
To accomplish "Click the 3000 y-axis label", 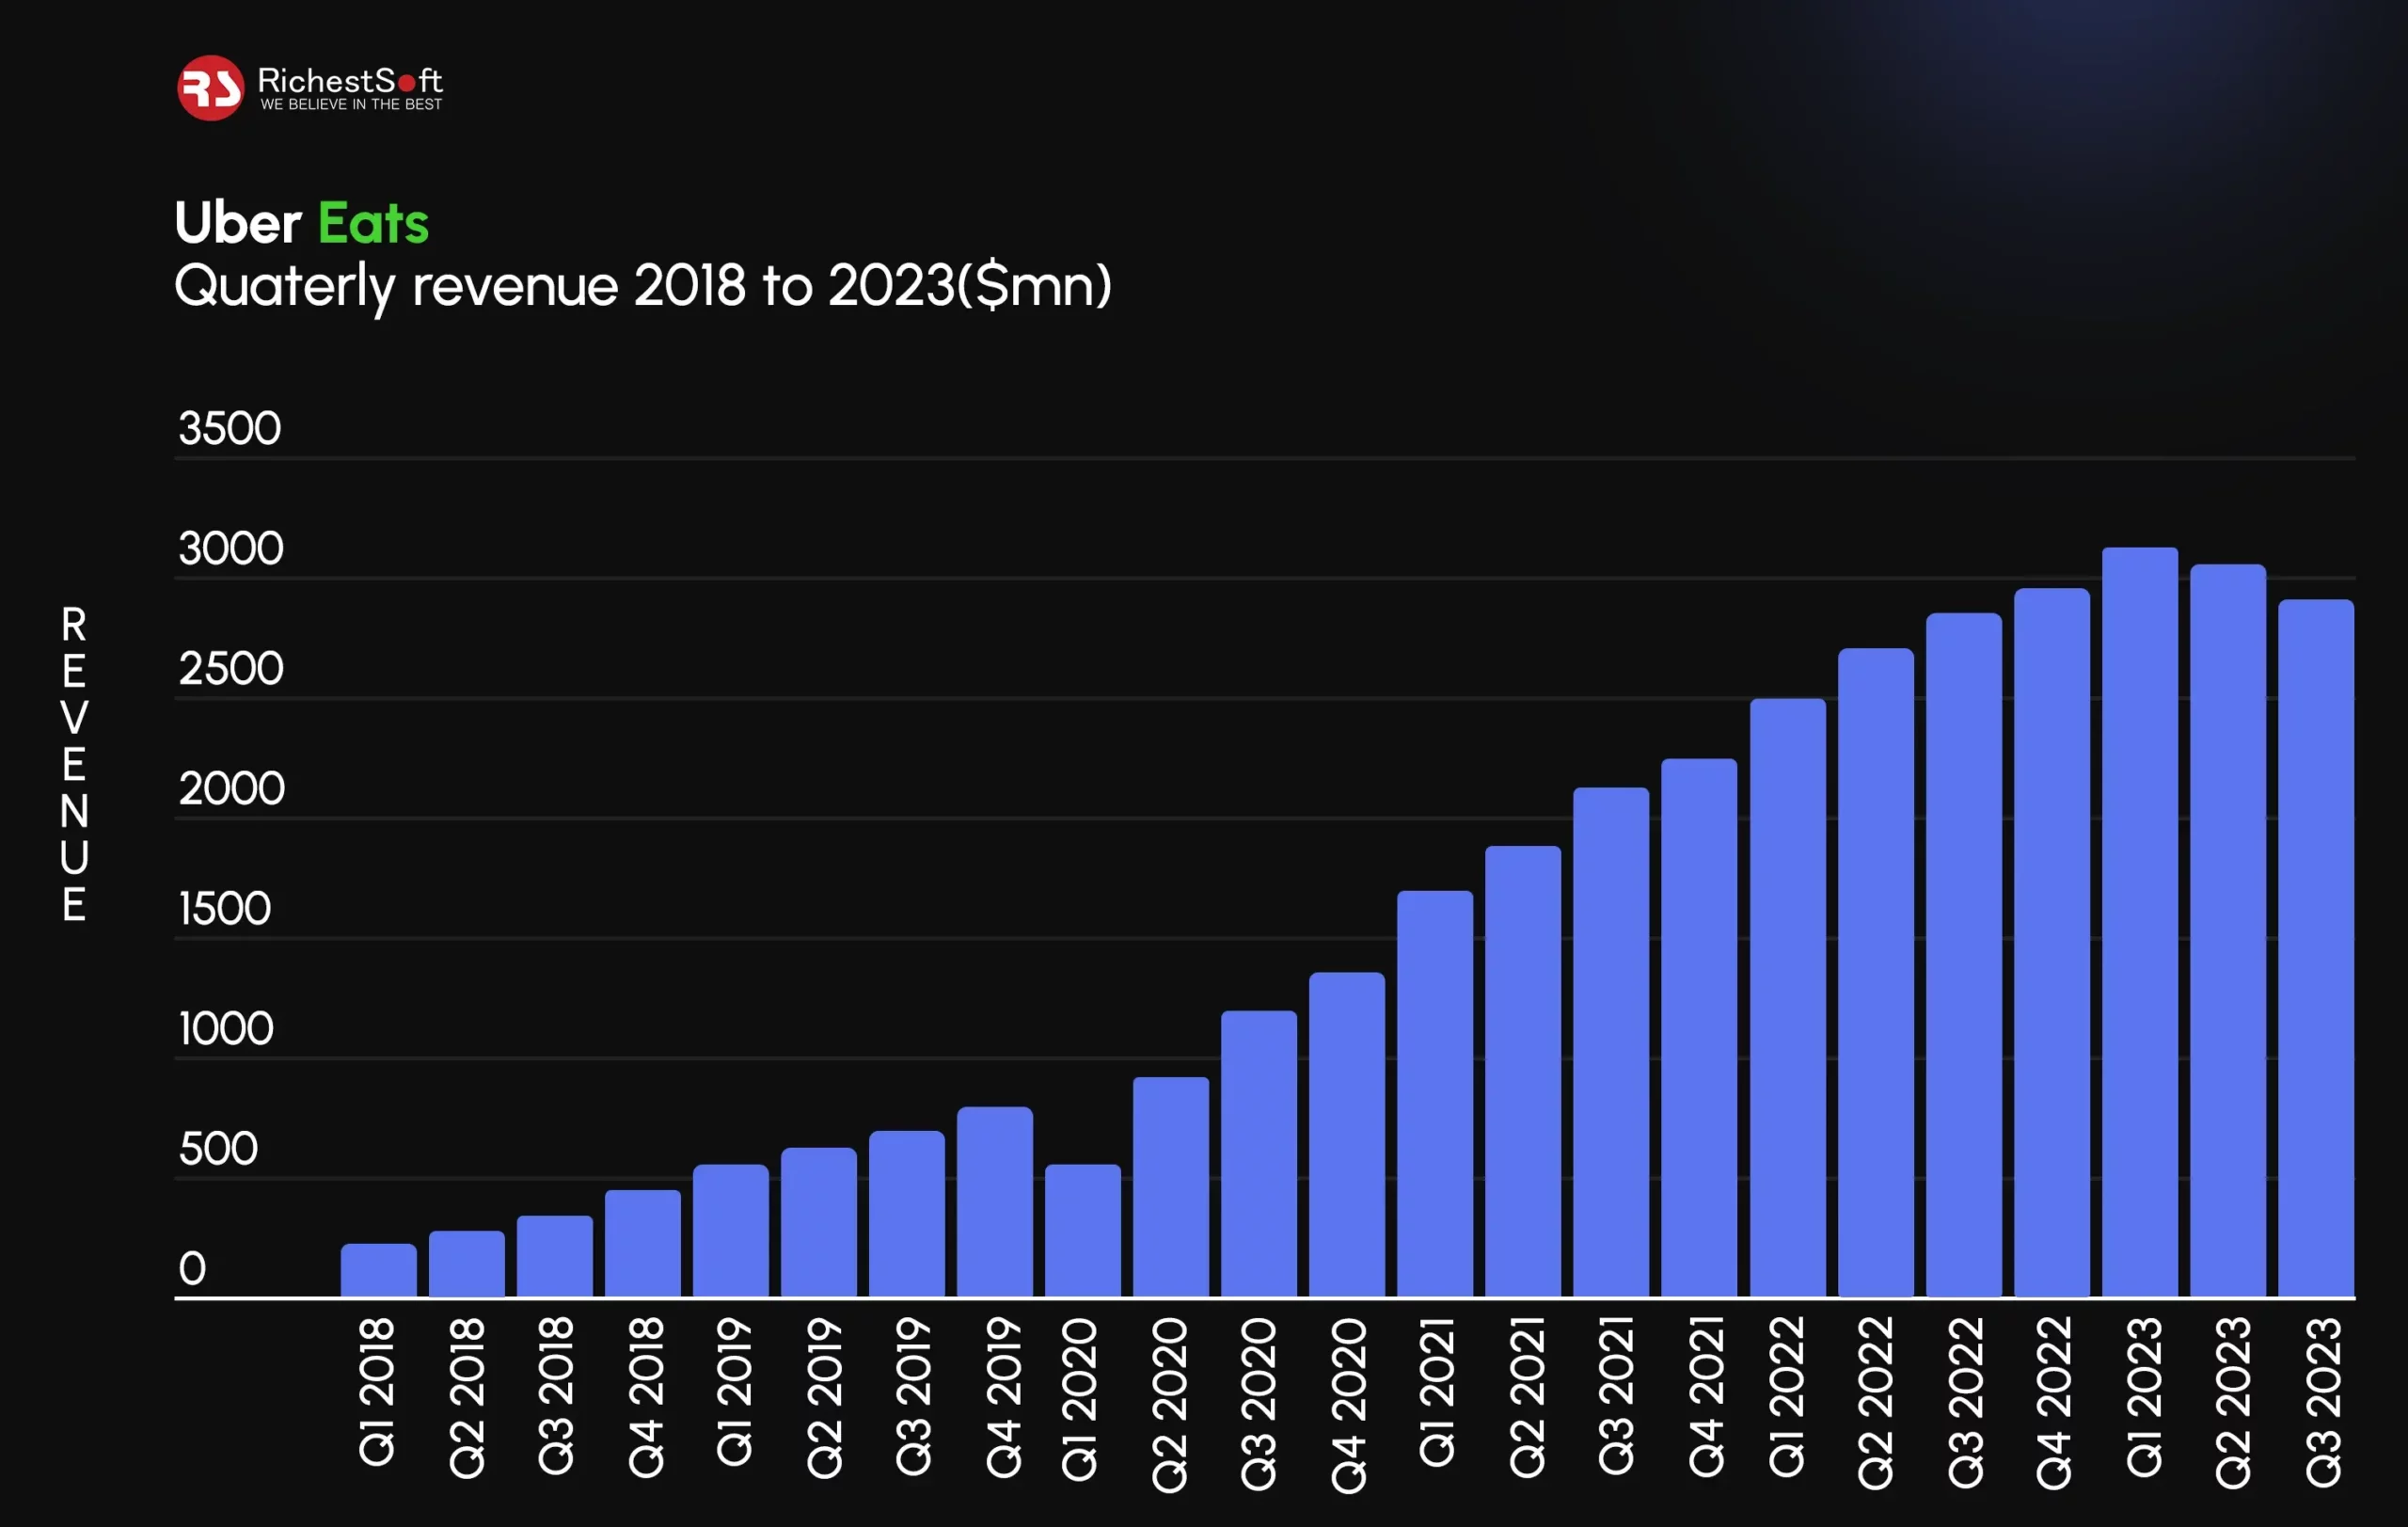I will pos(231,548).
